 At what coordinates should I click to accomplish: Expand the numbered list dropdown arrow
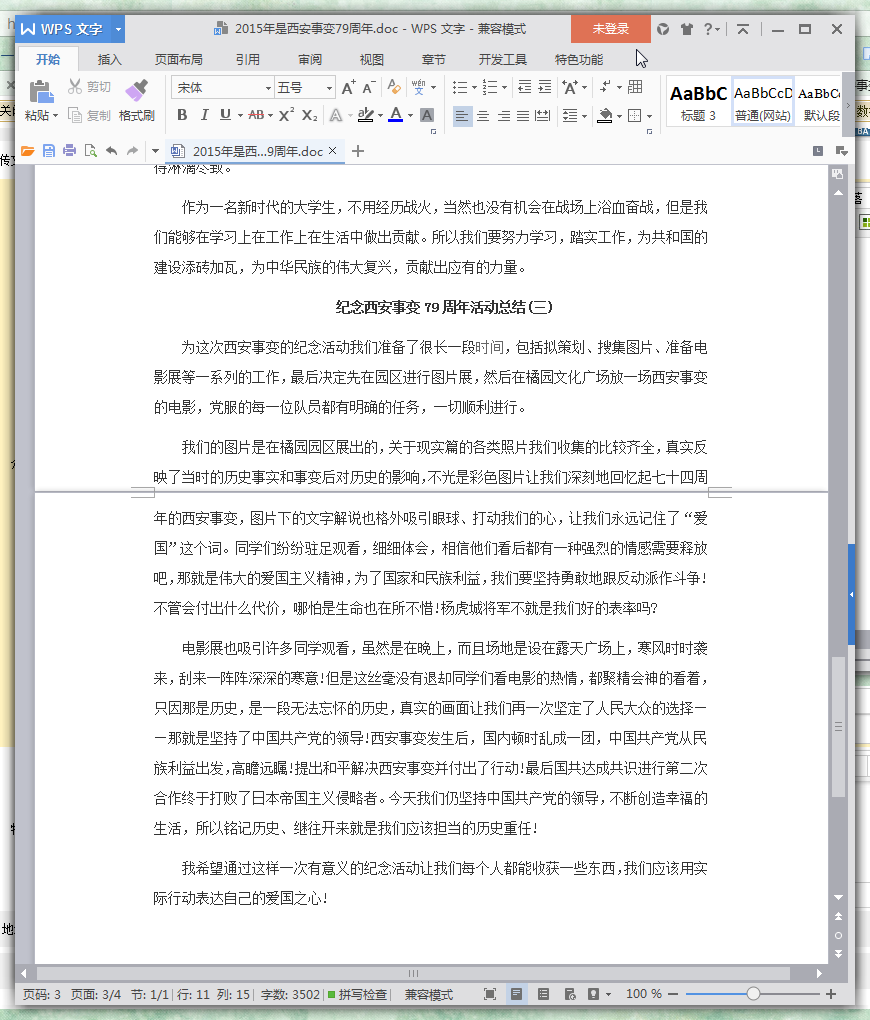pos(504,88)
